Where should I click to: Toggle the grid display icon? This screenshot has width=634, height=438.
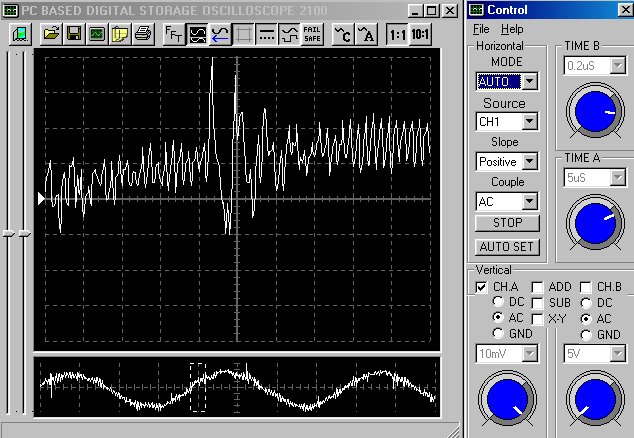coord(243,33)
